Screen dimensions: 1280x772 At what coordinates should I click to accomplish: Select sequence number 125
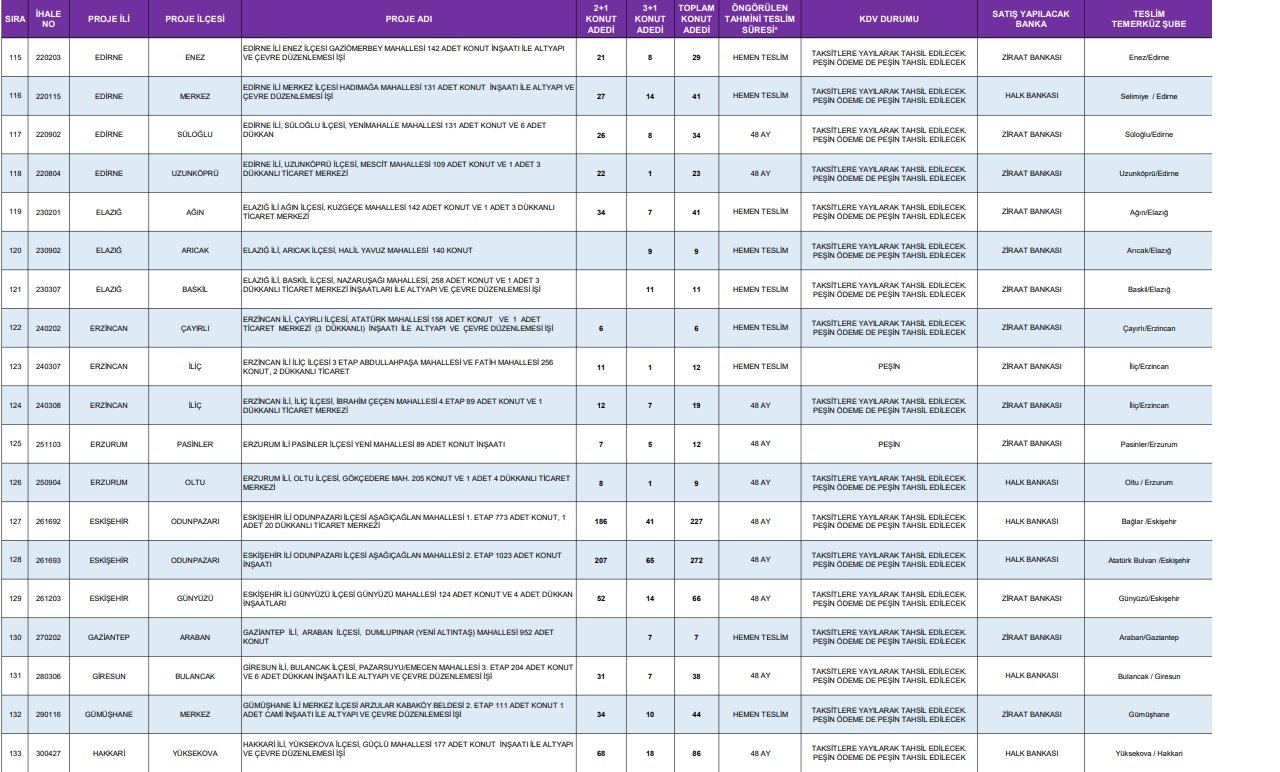click(14, 444)
